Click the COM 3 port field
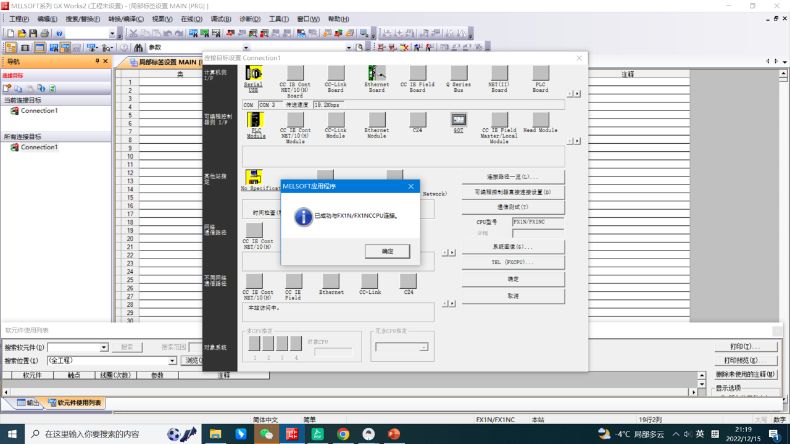Viewport: 790px width, 444px height. click(269, 105)
